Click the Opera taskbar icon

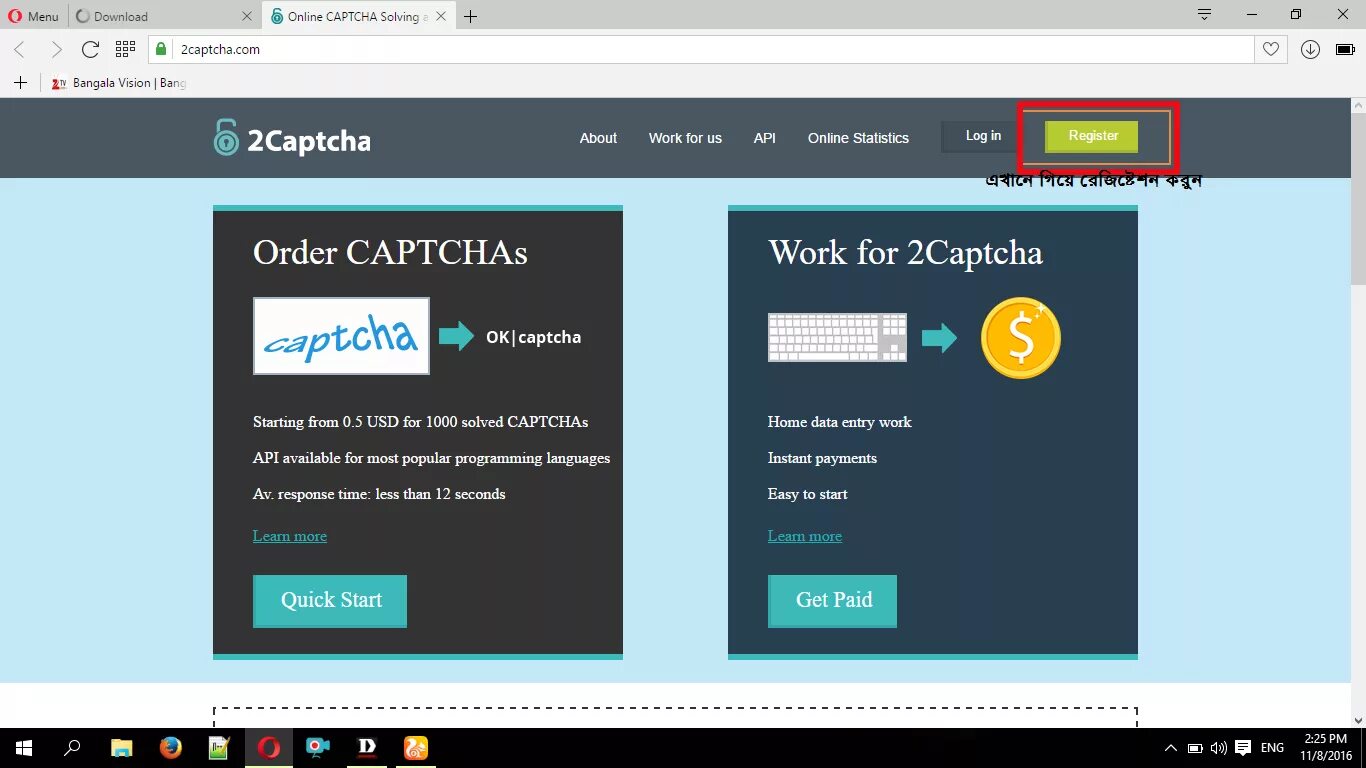point(268,748)
